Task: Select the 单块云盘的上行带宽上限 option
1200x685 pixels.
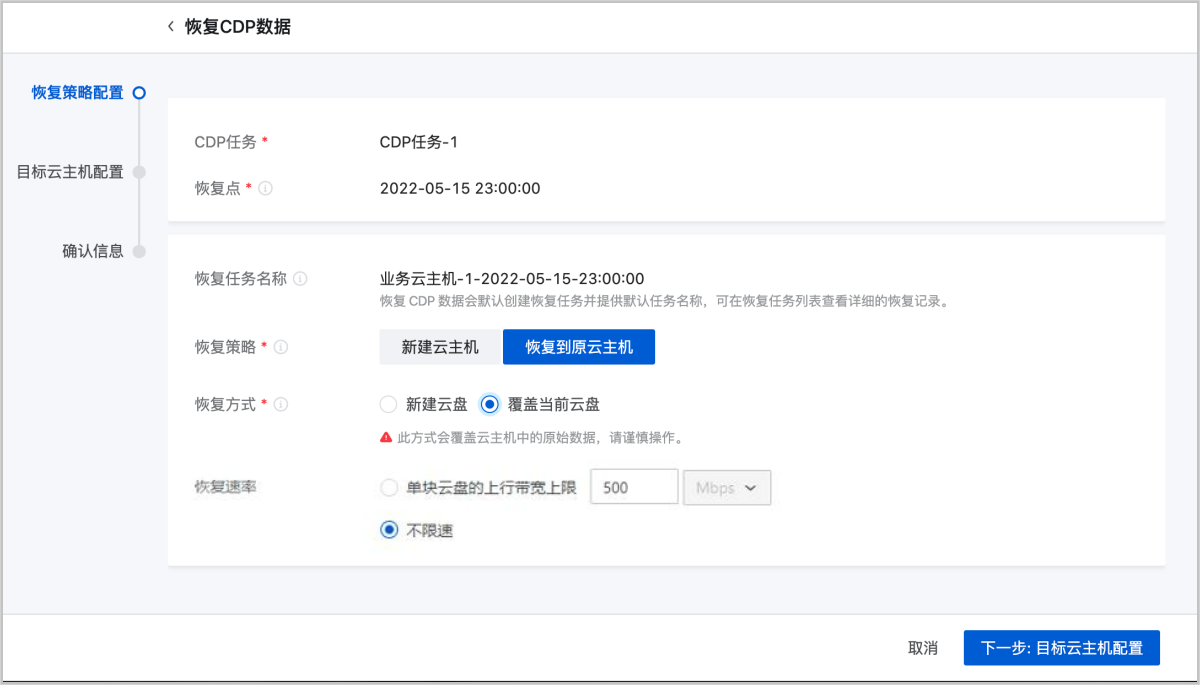Action: pyautogui.click(x=388, y=486)
